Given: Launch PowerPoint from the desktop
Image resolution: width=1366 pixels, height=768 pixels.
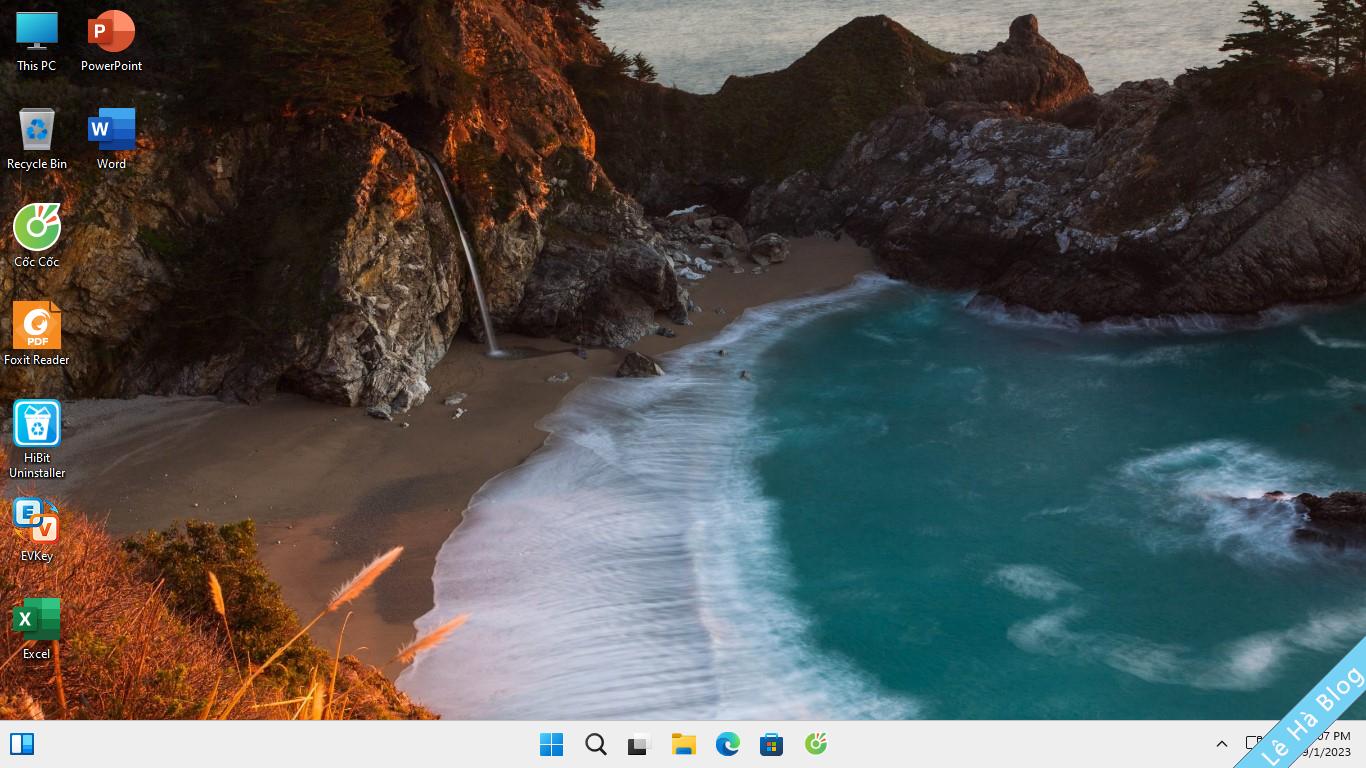Looking at the screenshot, I should pos(111,30).
